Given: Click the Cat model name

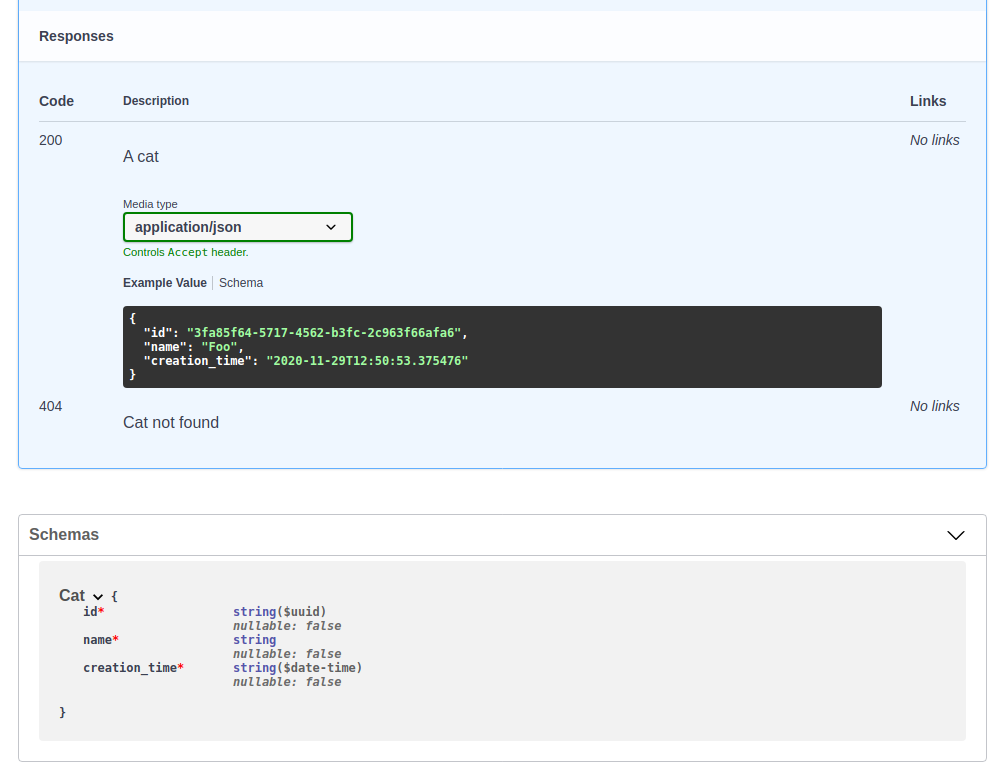Looking at the screenshot, I should tap(70, 595).
